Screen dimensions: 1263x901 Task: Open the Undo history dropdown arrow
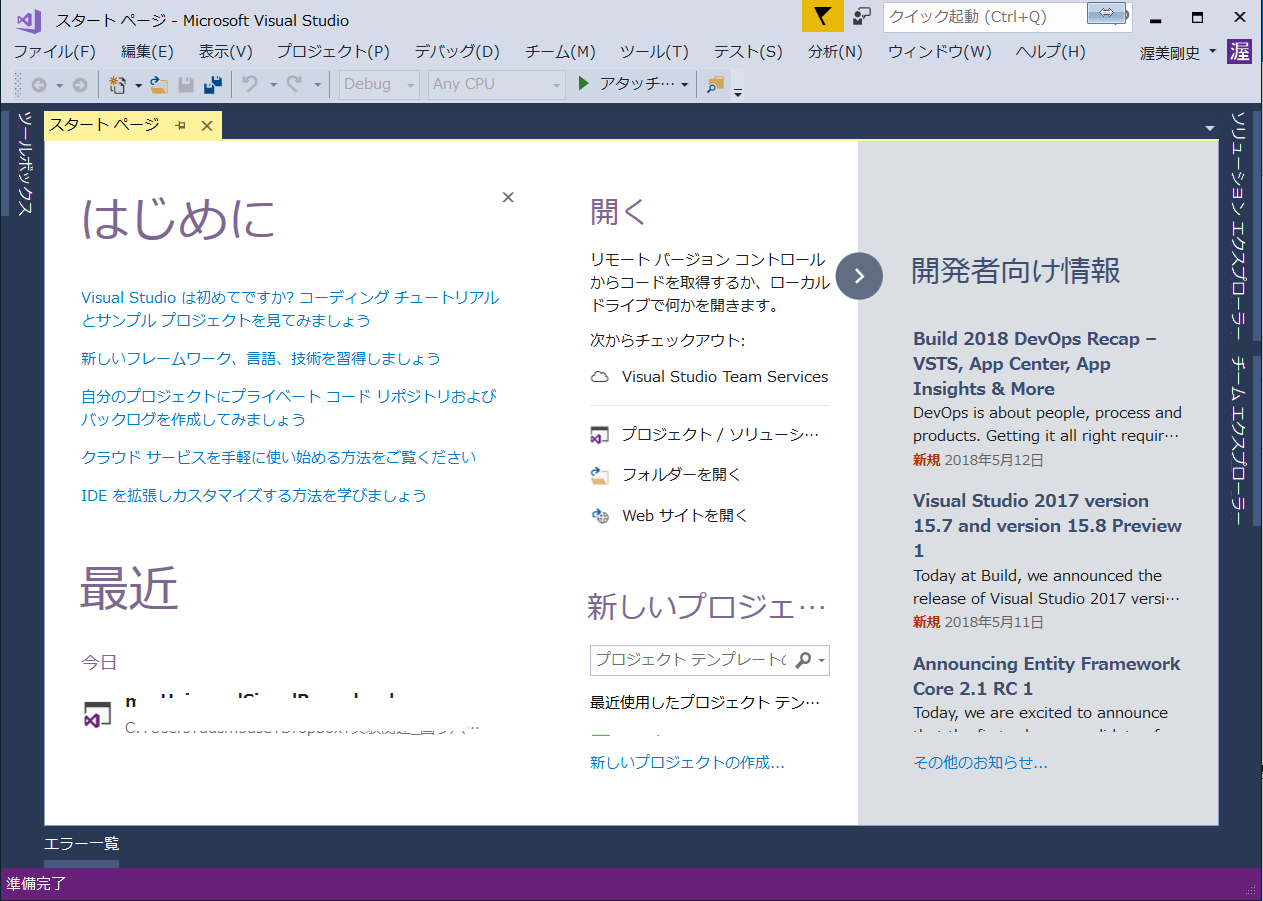pyautogui.click(x=272, y=85)
